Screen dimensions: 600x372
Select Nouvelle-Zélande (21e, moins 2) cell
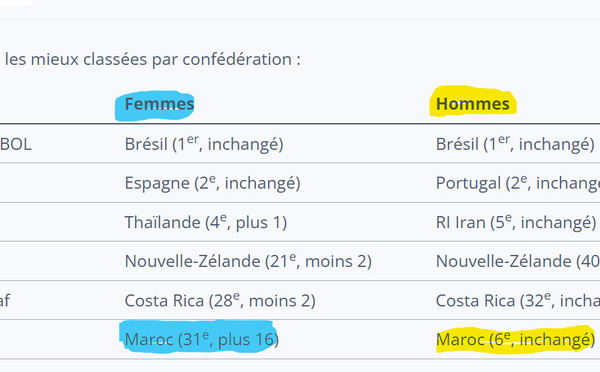tap(248, 261)
